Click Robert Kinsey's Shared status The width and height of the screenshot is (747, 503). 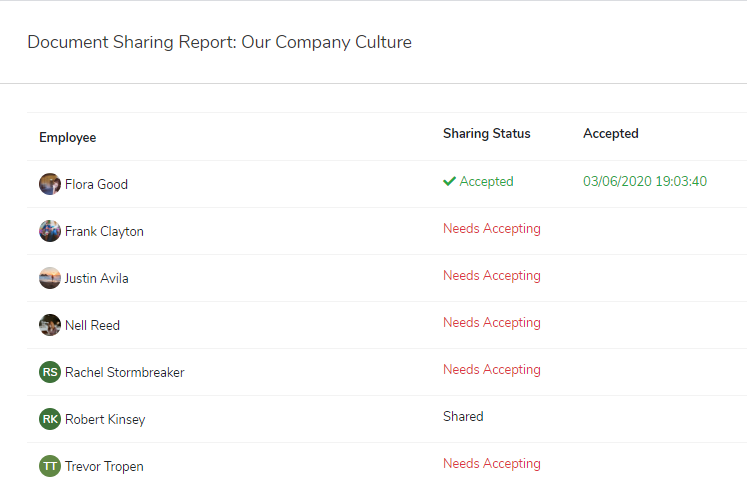463,416
